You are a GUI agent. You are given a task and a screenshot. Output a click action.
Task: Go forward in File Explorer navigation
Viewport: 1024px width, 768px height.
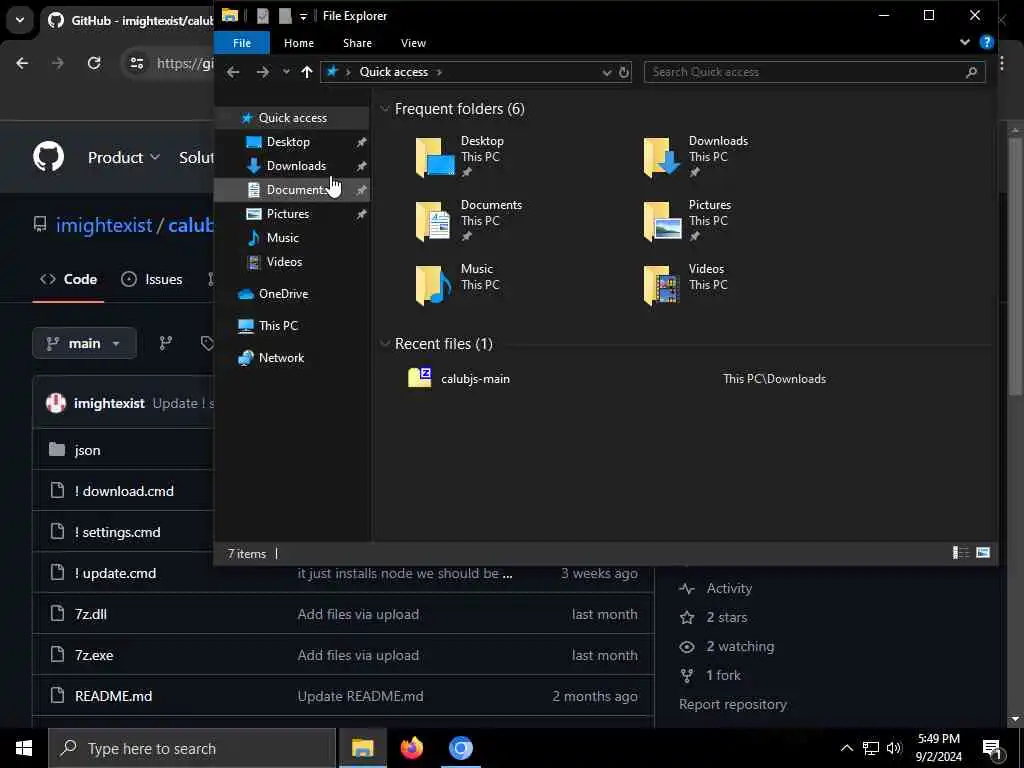(263, 72)
